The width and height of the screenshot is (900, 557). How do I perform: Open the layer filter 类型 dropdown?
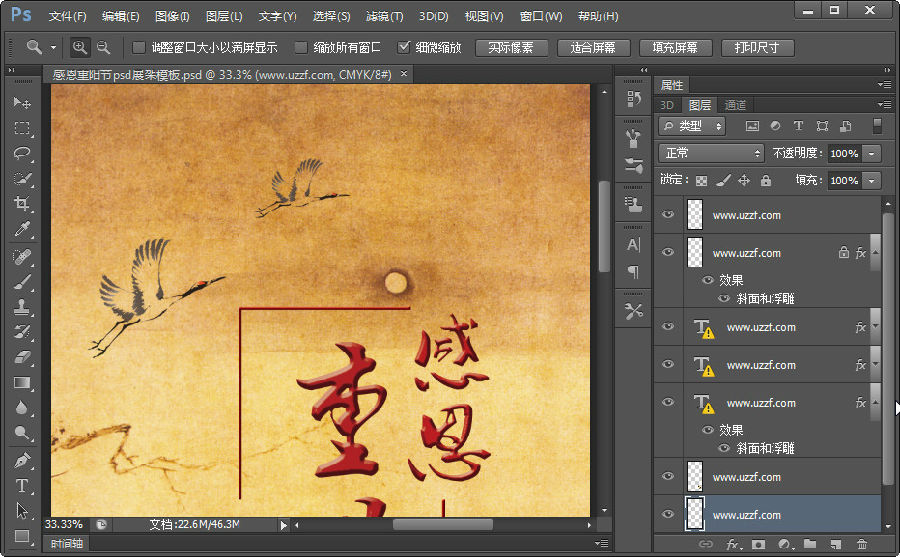click(692, 126)
